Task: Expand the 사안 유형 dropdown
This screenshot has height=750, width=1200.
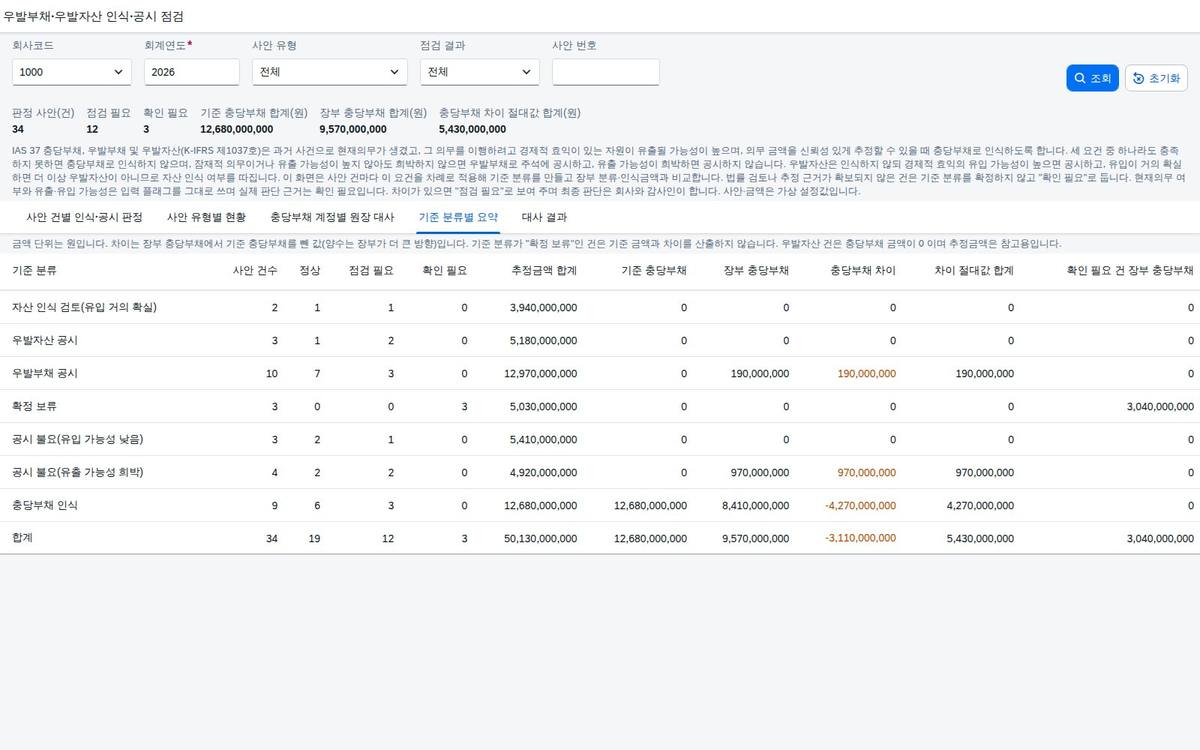Action: tap(330, 72)
